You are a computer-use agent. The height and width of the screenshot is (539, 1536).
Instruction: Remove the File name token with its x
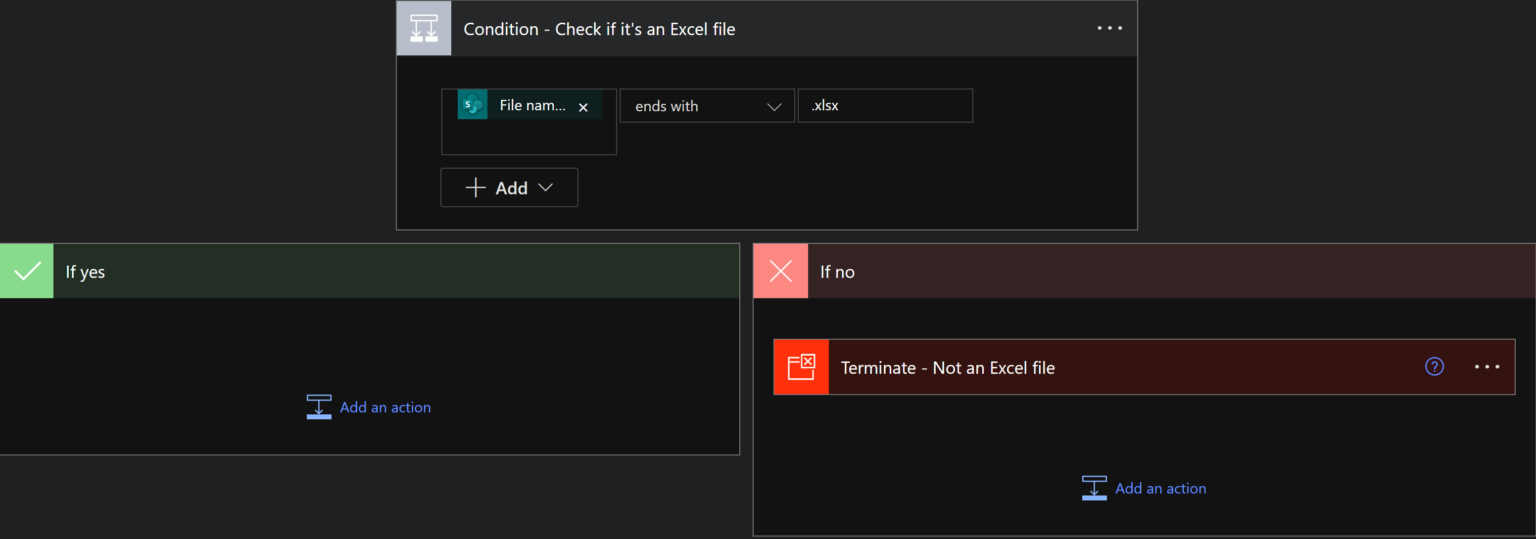tap(583, 107)
